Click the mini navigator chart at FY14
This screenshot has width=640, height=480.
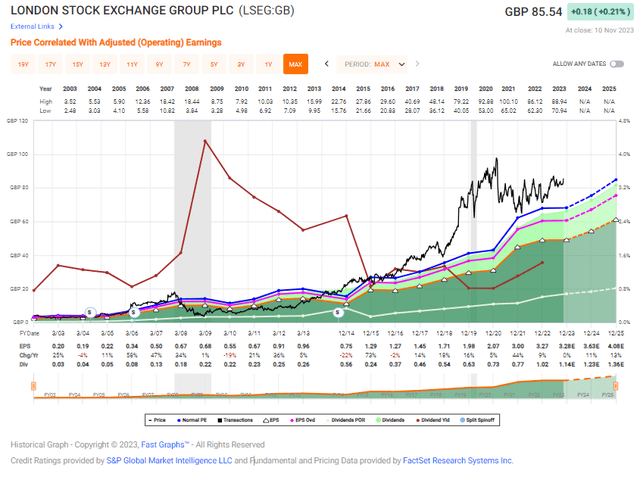pyautogui.click(x=338, y=395)
